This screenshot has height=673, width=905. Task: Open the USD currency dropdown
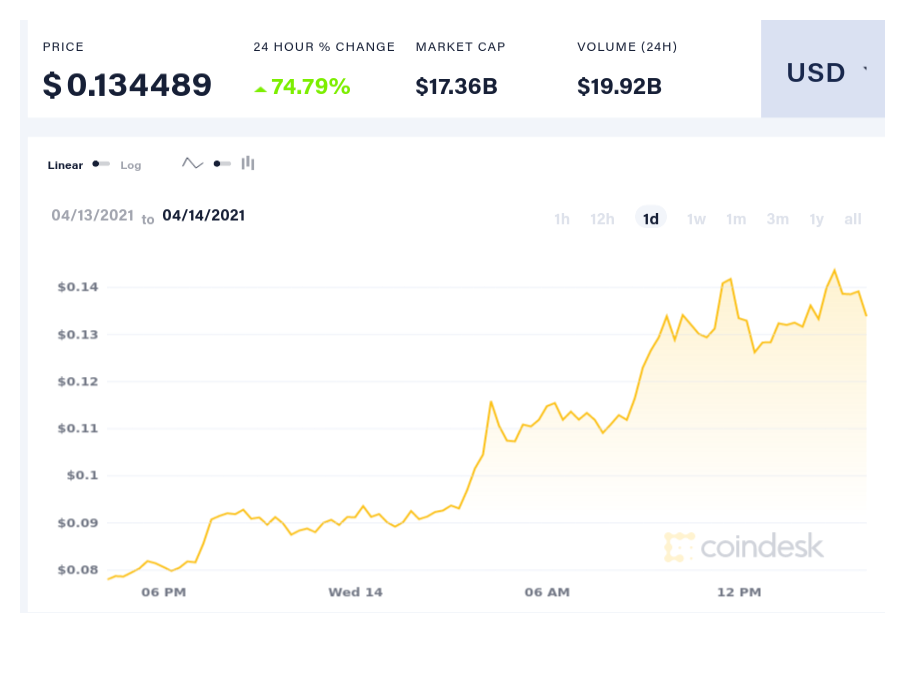(822, 73)
